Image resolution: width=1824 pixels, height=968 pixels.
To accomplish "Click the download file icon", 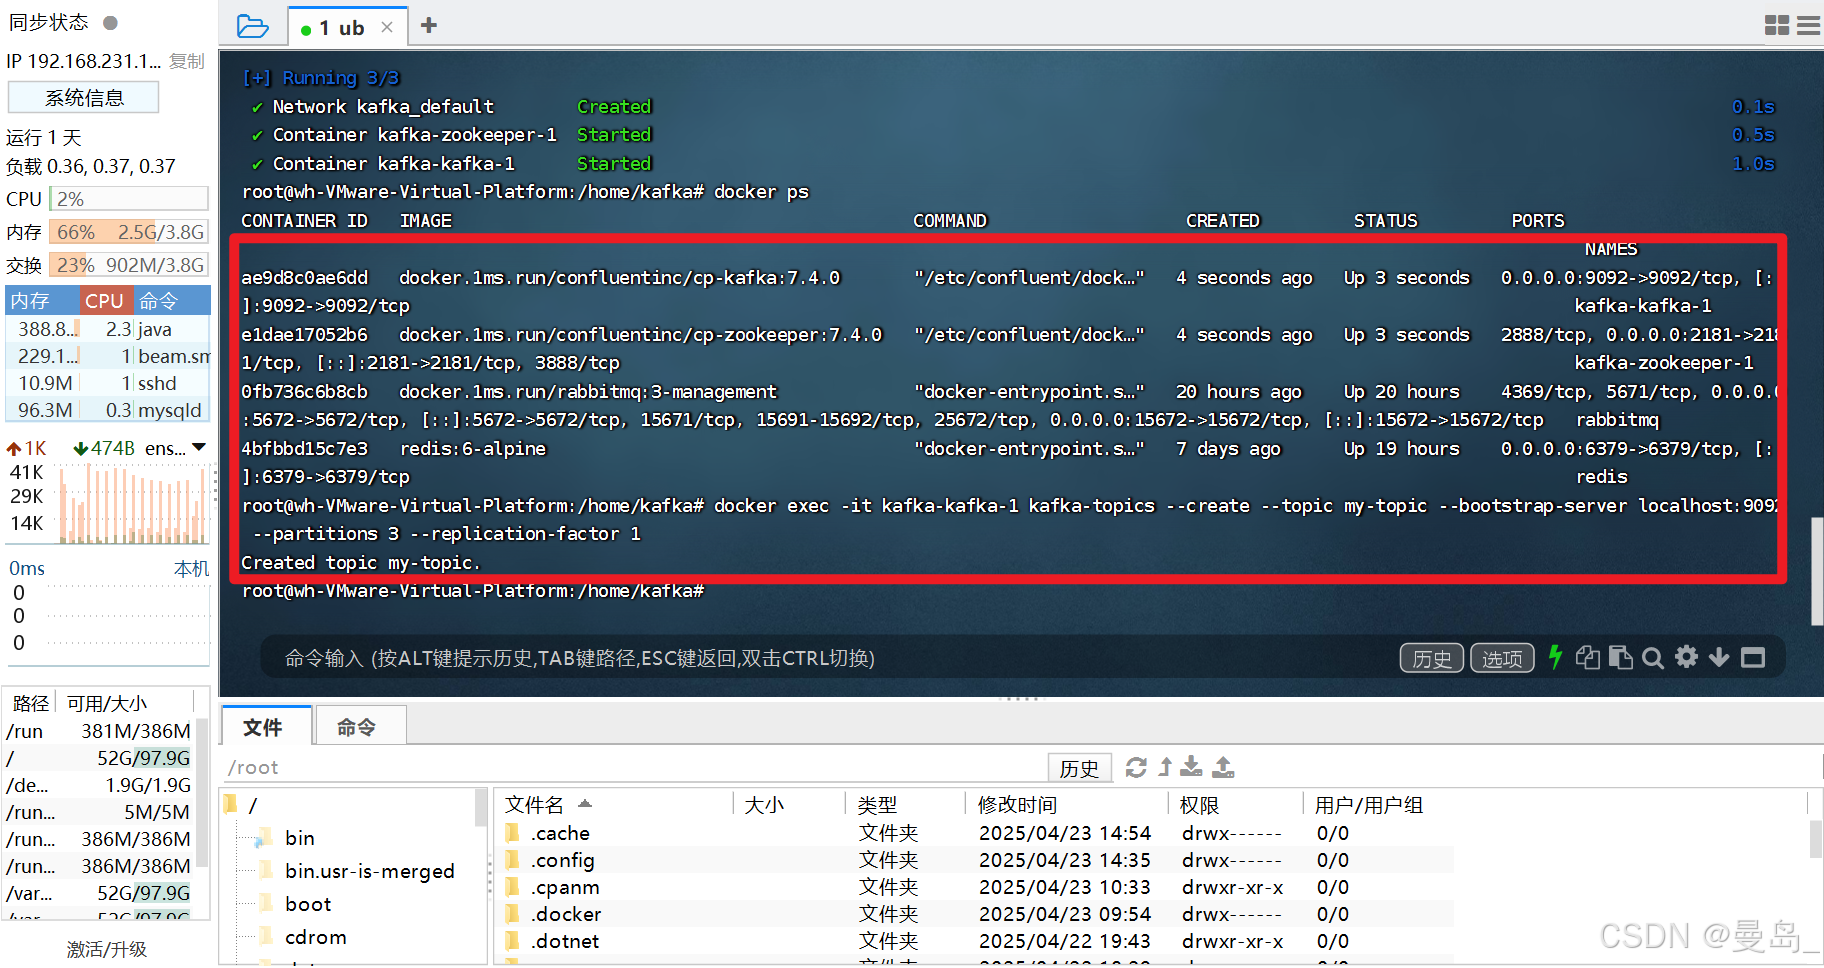I will point(1191,767).
